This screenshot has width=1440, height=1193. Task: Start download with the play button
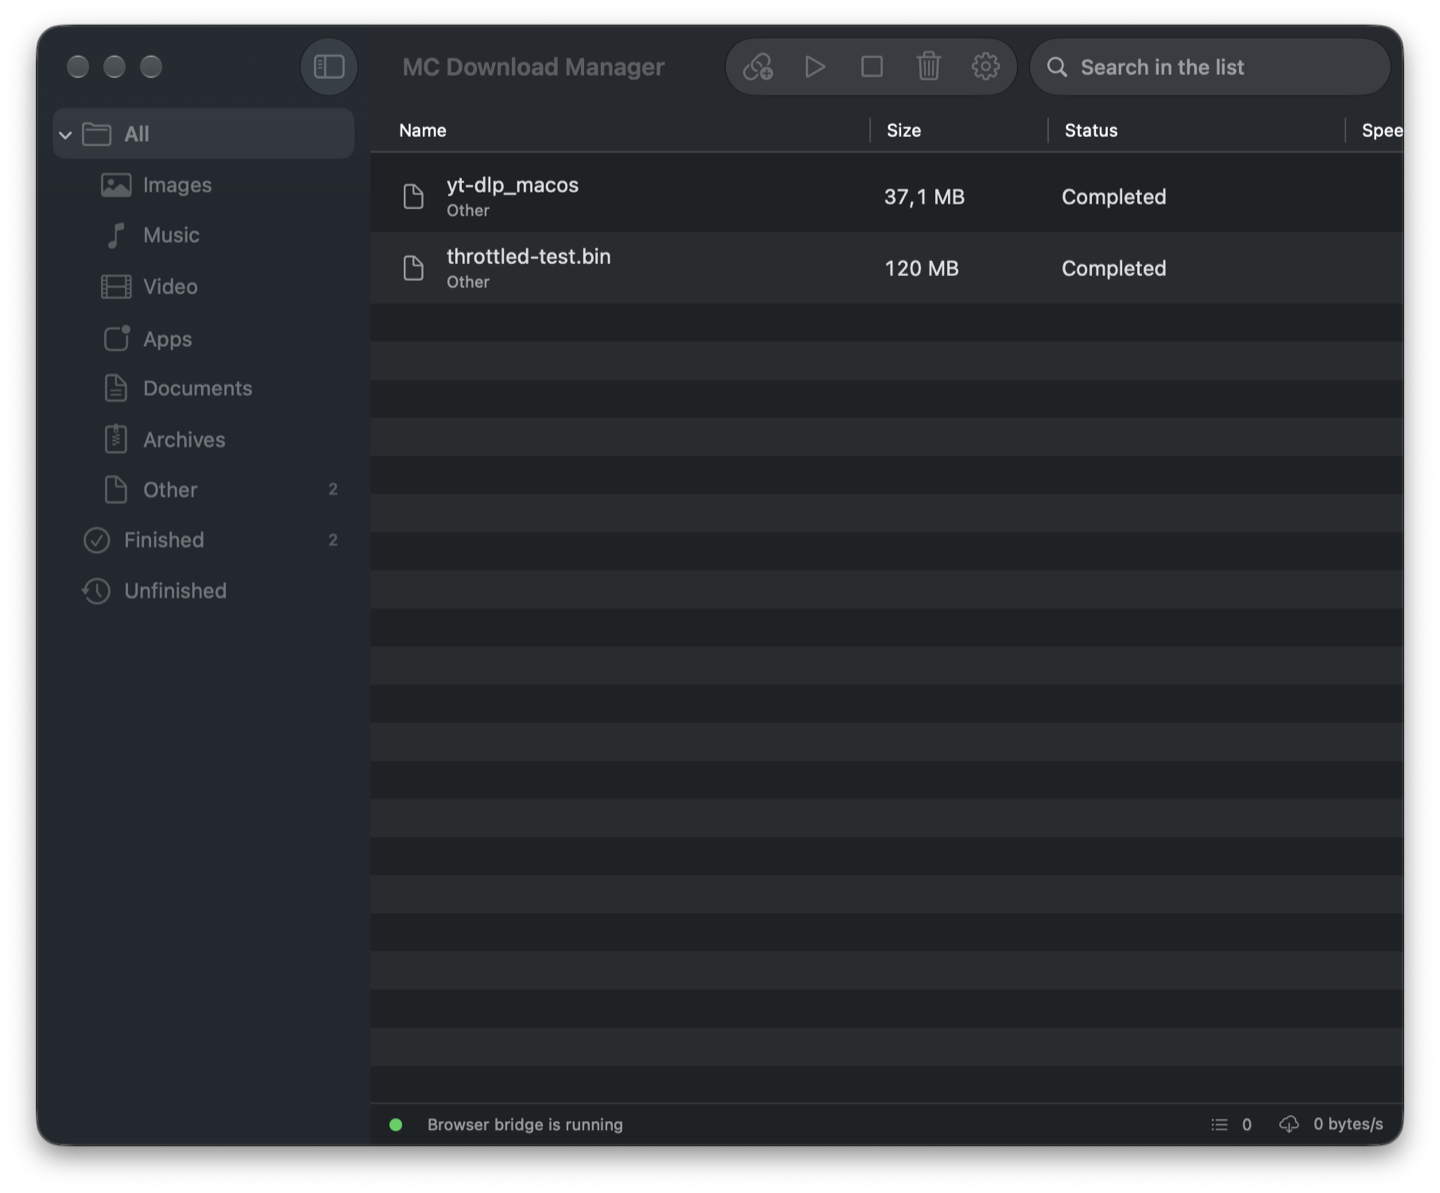click(815, 67)
